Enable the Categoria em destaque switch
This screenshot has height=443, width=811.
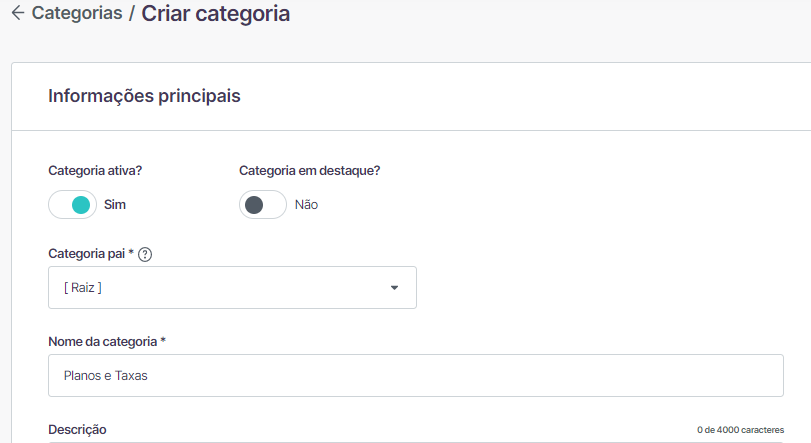pyautogui.click(x=263, y=205)
